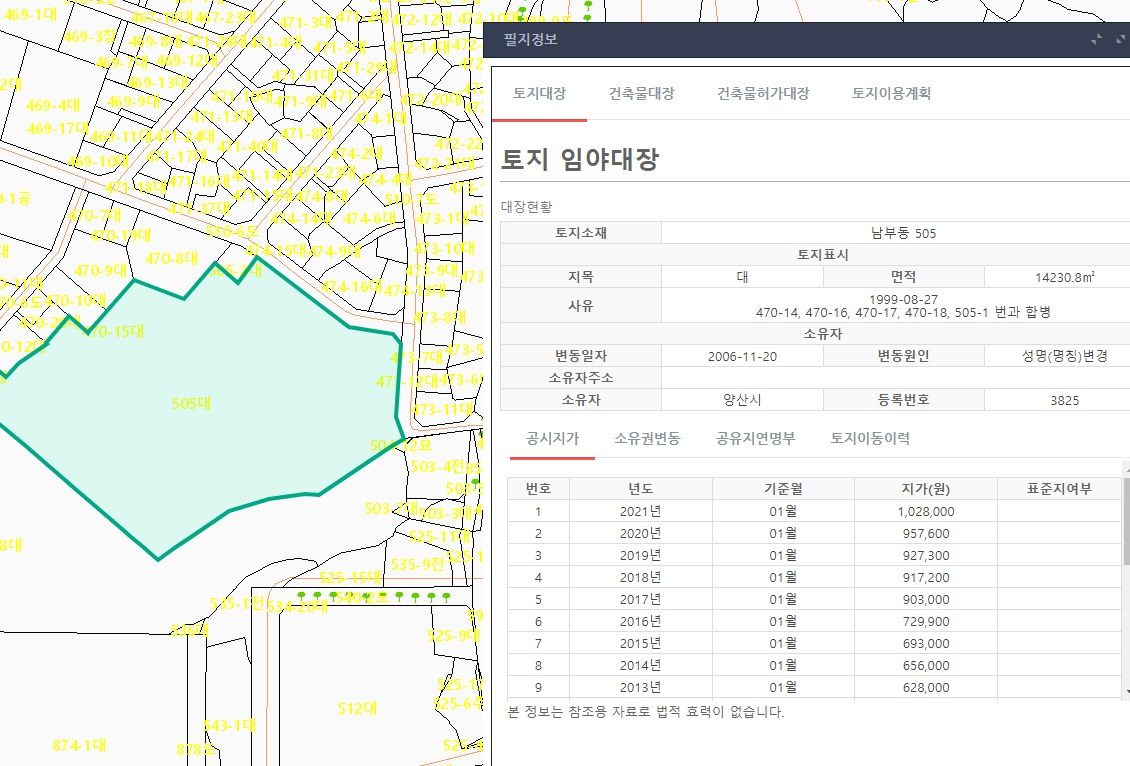This screenshot has width=1130, height=766.
Task: Click the 년도 column header
Action: coord(641,489)
